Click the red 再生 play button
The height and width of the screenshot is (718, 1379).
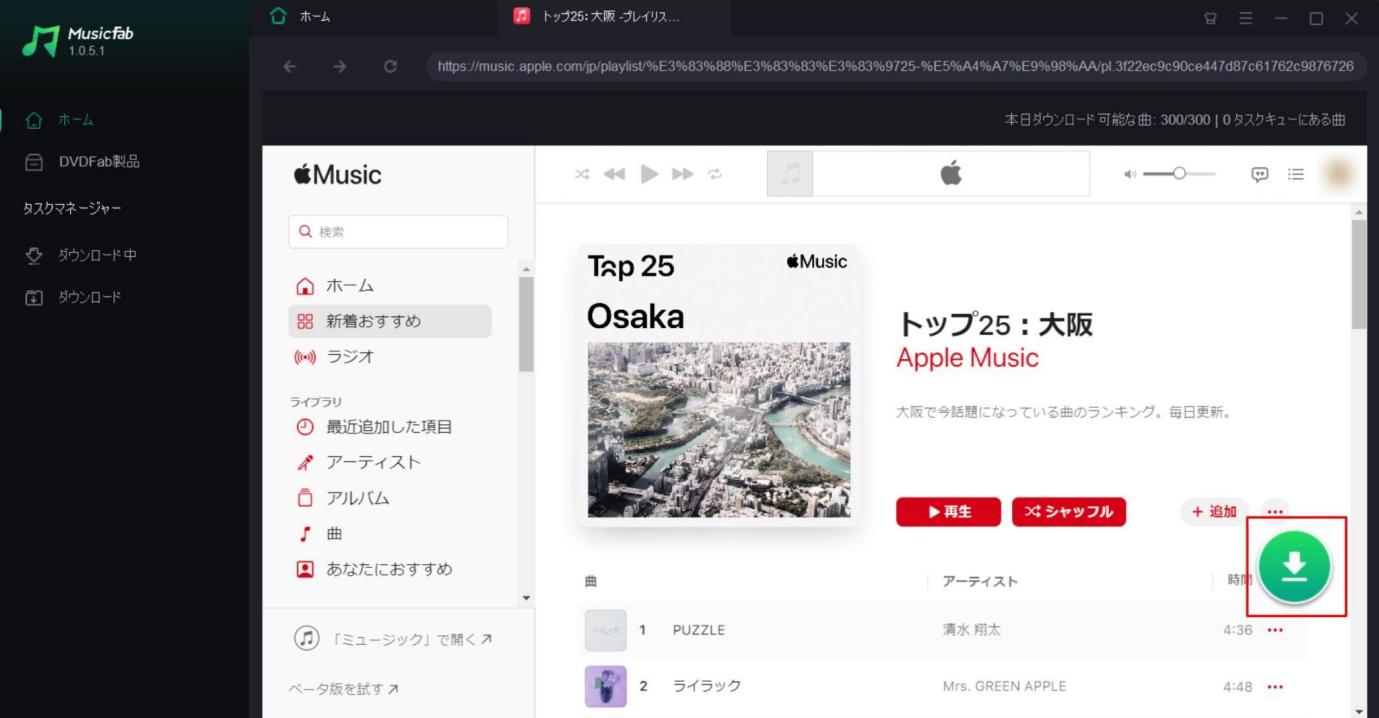tap(949, 512)
